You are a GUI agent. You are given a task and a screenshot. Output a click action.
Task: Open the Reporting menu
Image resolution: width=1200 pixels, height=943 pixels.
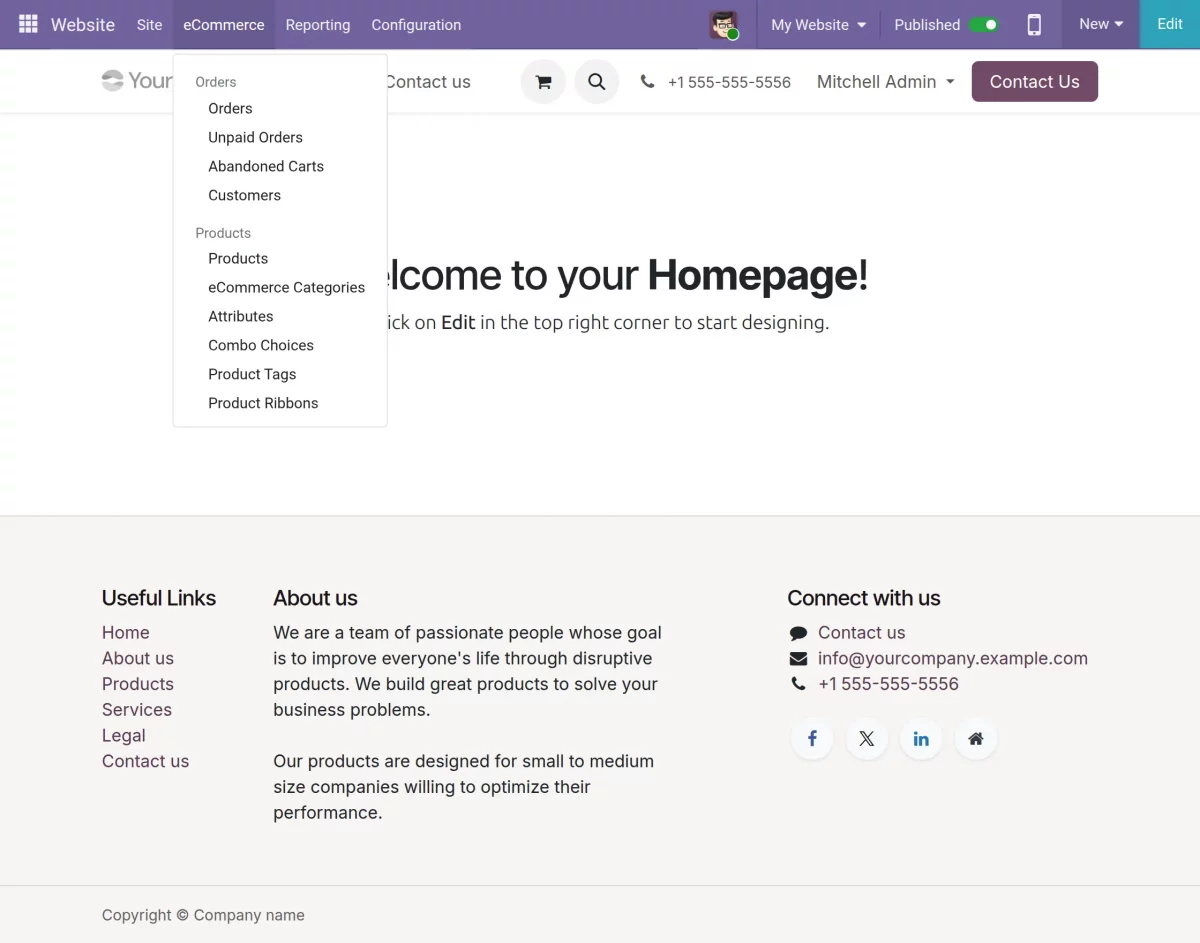pyautogui.click(x=318, y=25)
